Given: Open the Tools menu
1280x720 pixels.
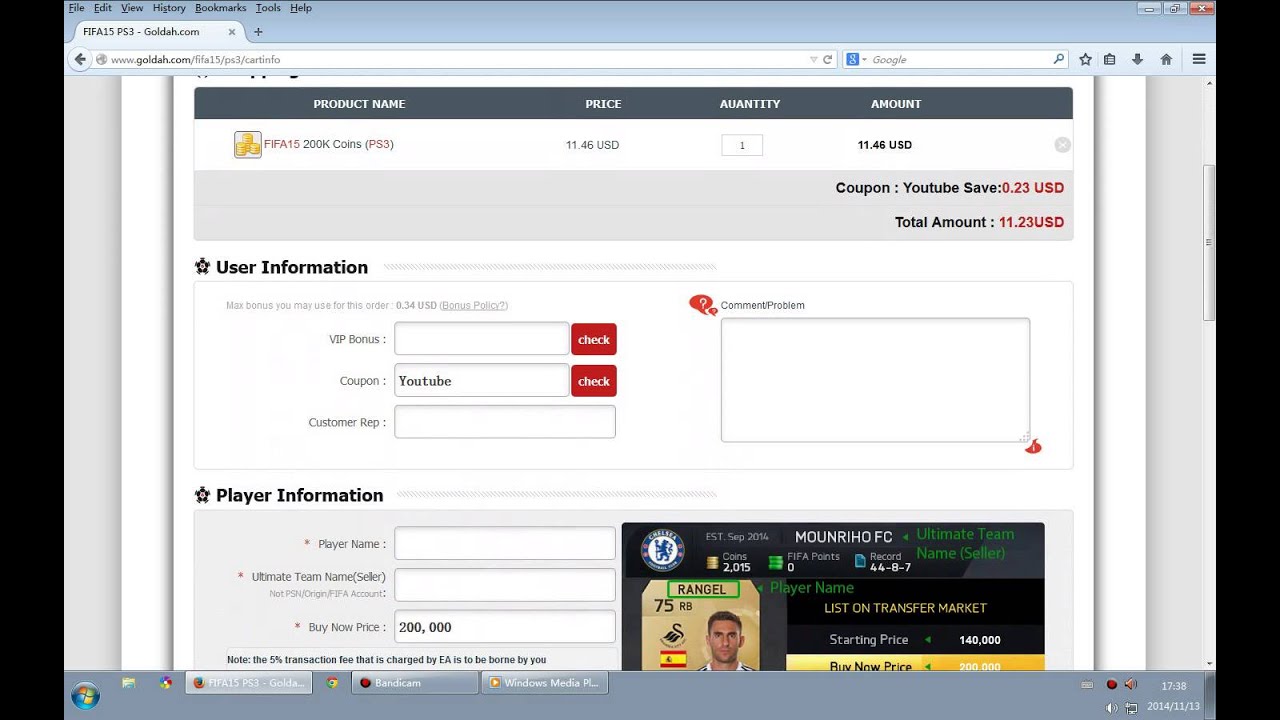Looking at the screenshot, I should tap(268, 8).
